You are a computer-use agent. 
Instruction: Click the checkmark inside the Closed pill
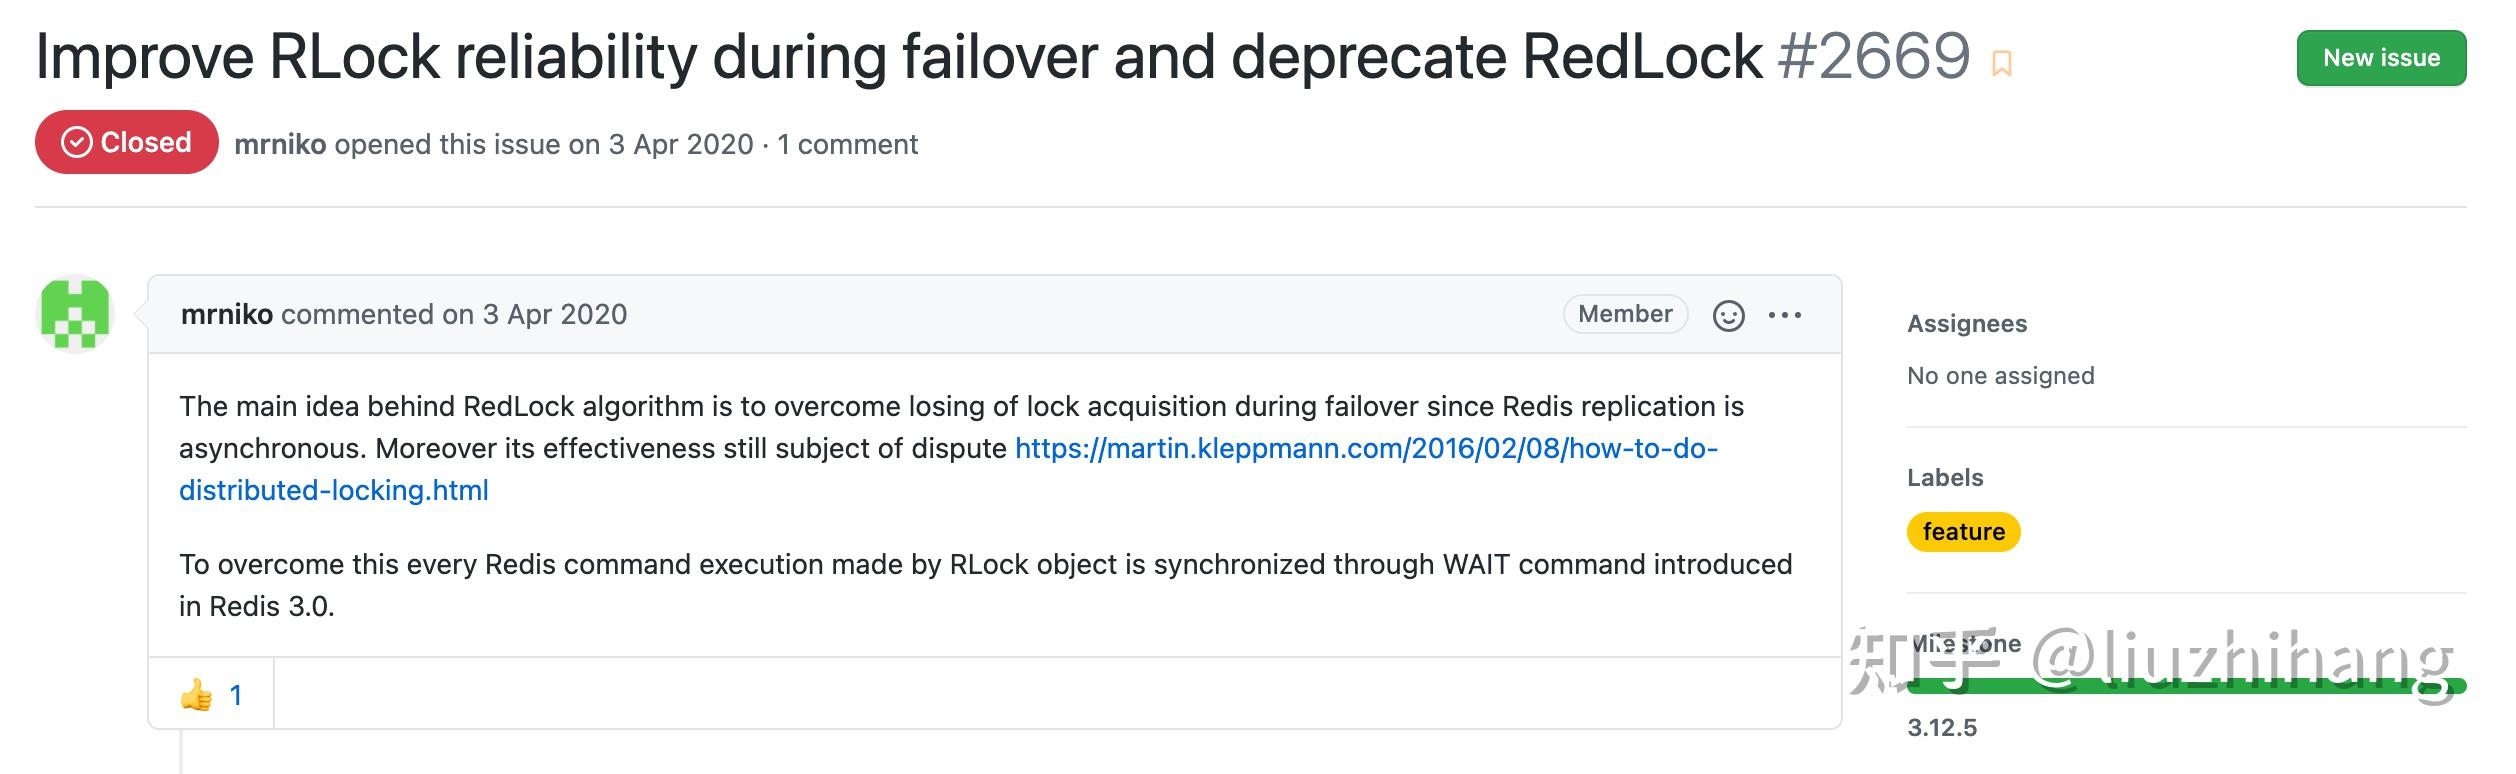pyautogui.click(x=76, y=143)
